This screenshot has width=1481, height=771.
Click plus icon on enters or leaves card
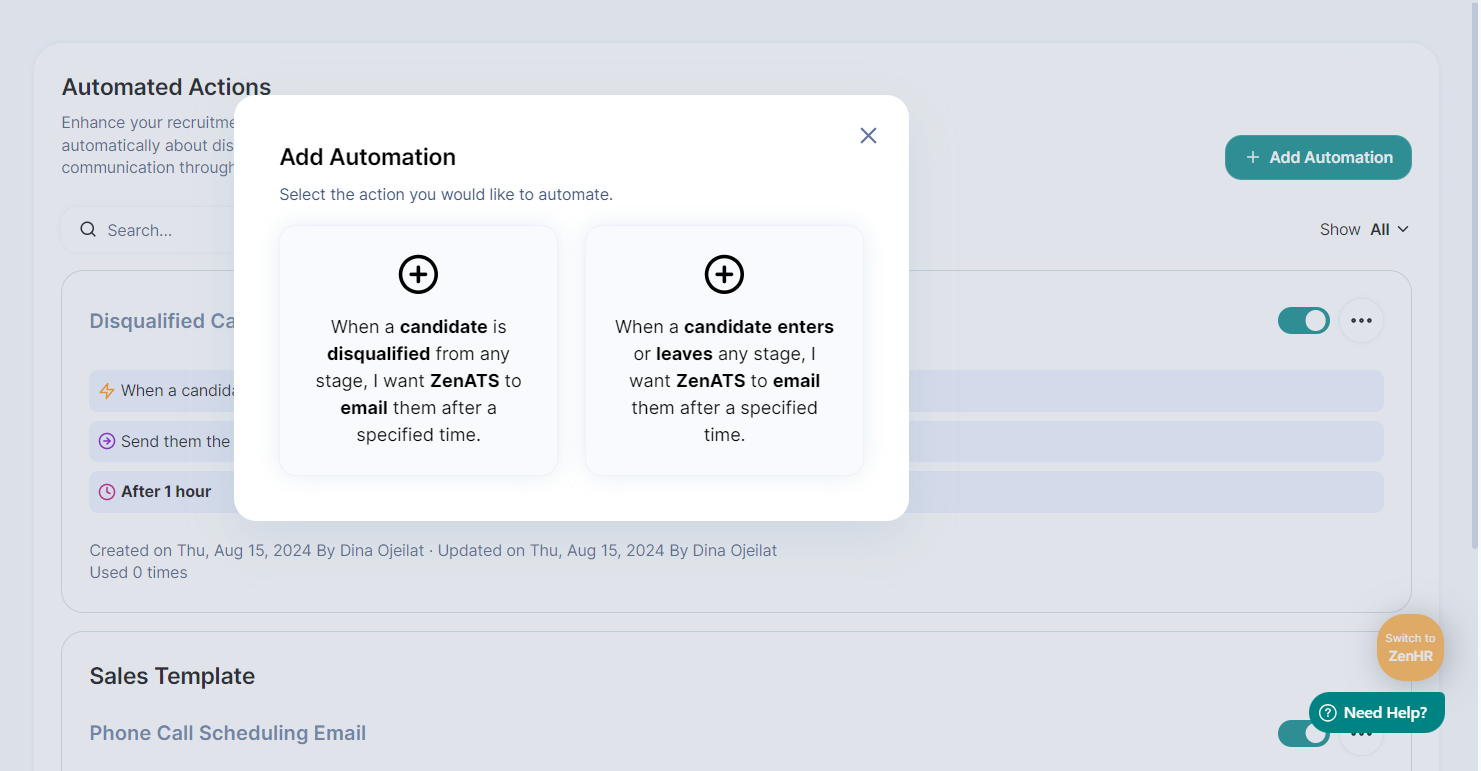(x=724, y=274)
